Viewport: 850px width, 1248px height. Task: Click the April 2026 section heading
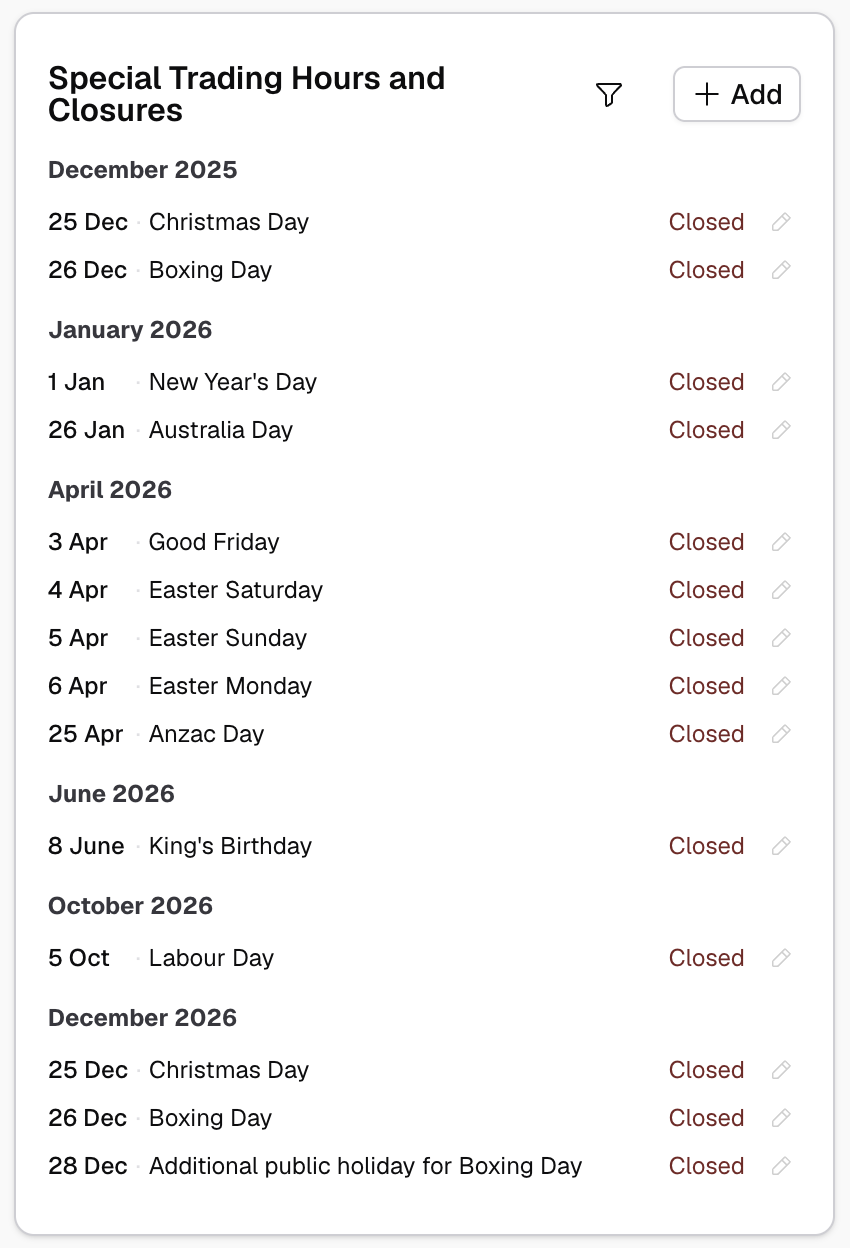click(110, 490)
